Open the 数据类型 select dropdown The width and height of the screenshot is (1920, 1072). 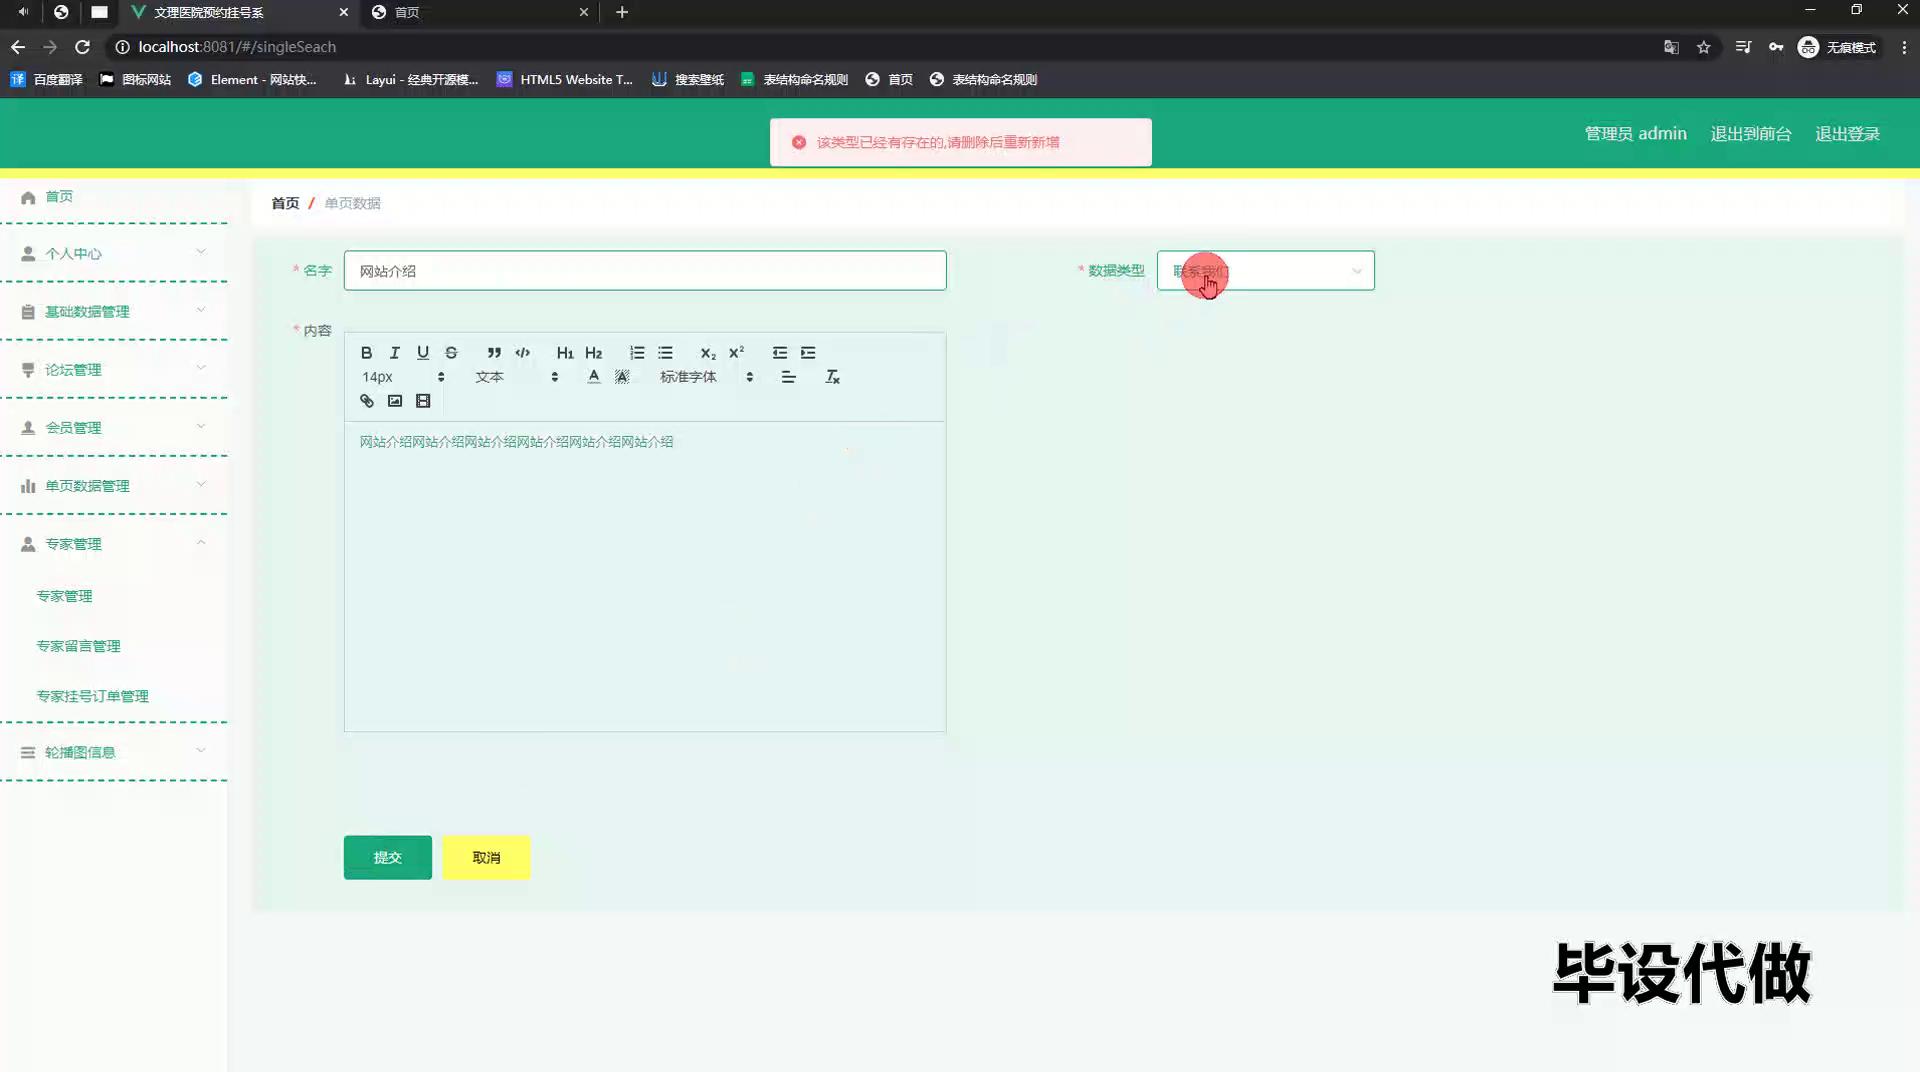point(1265,271)
